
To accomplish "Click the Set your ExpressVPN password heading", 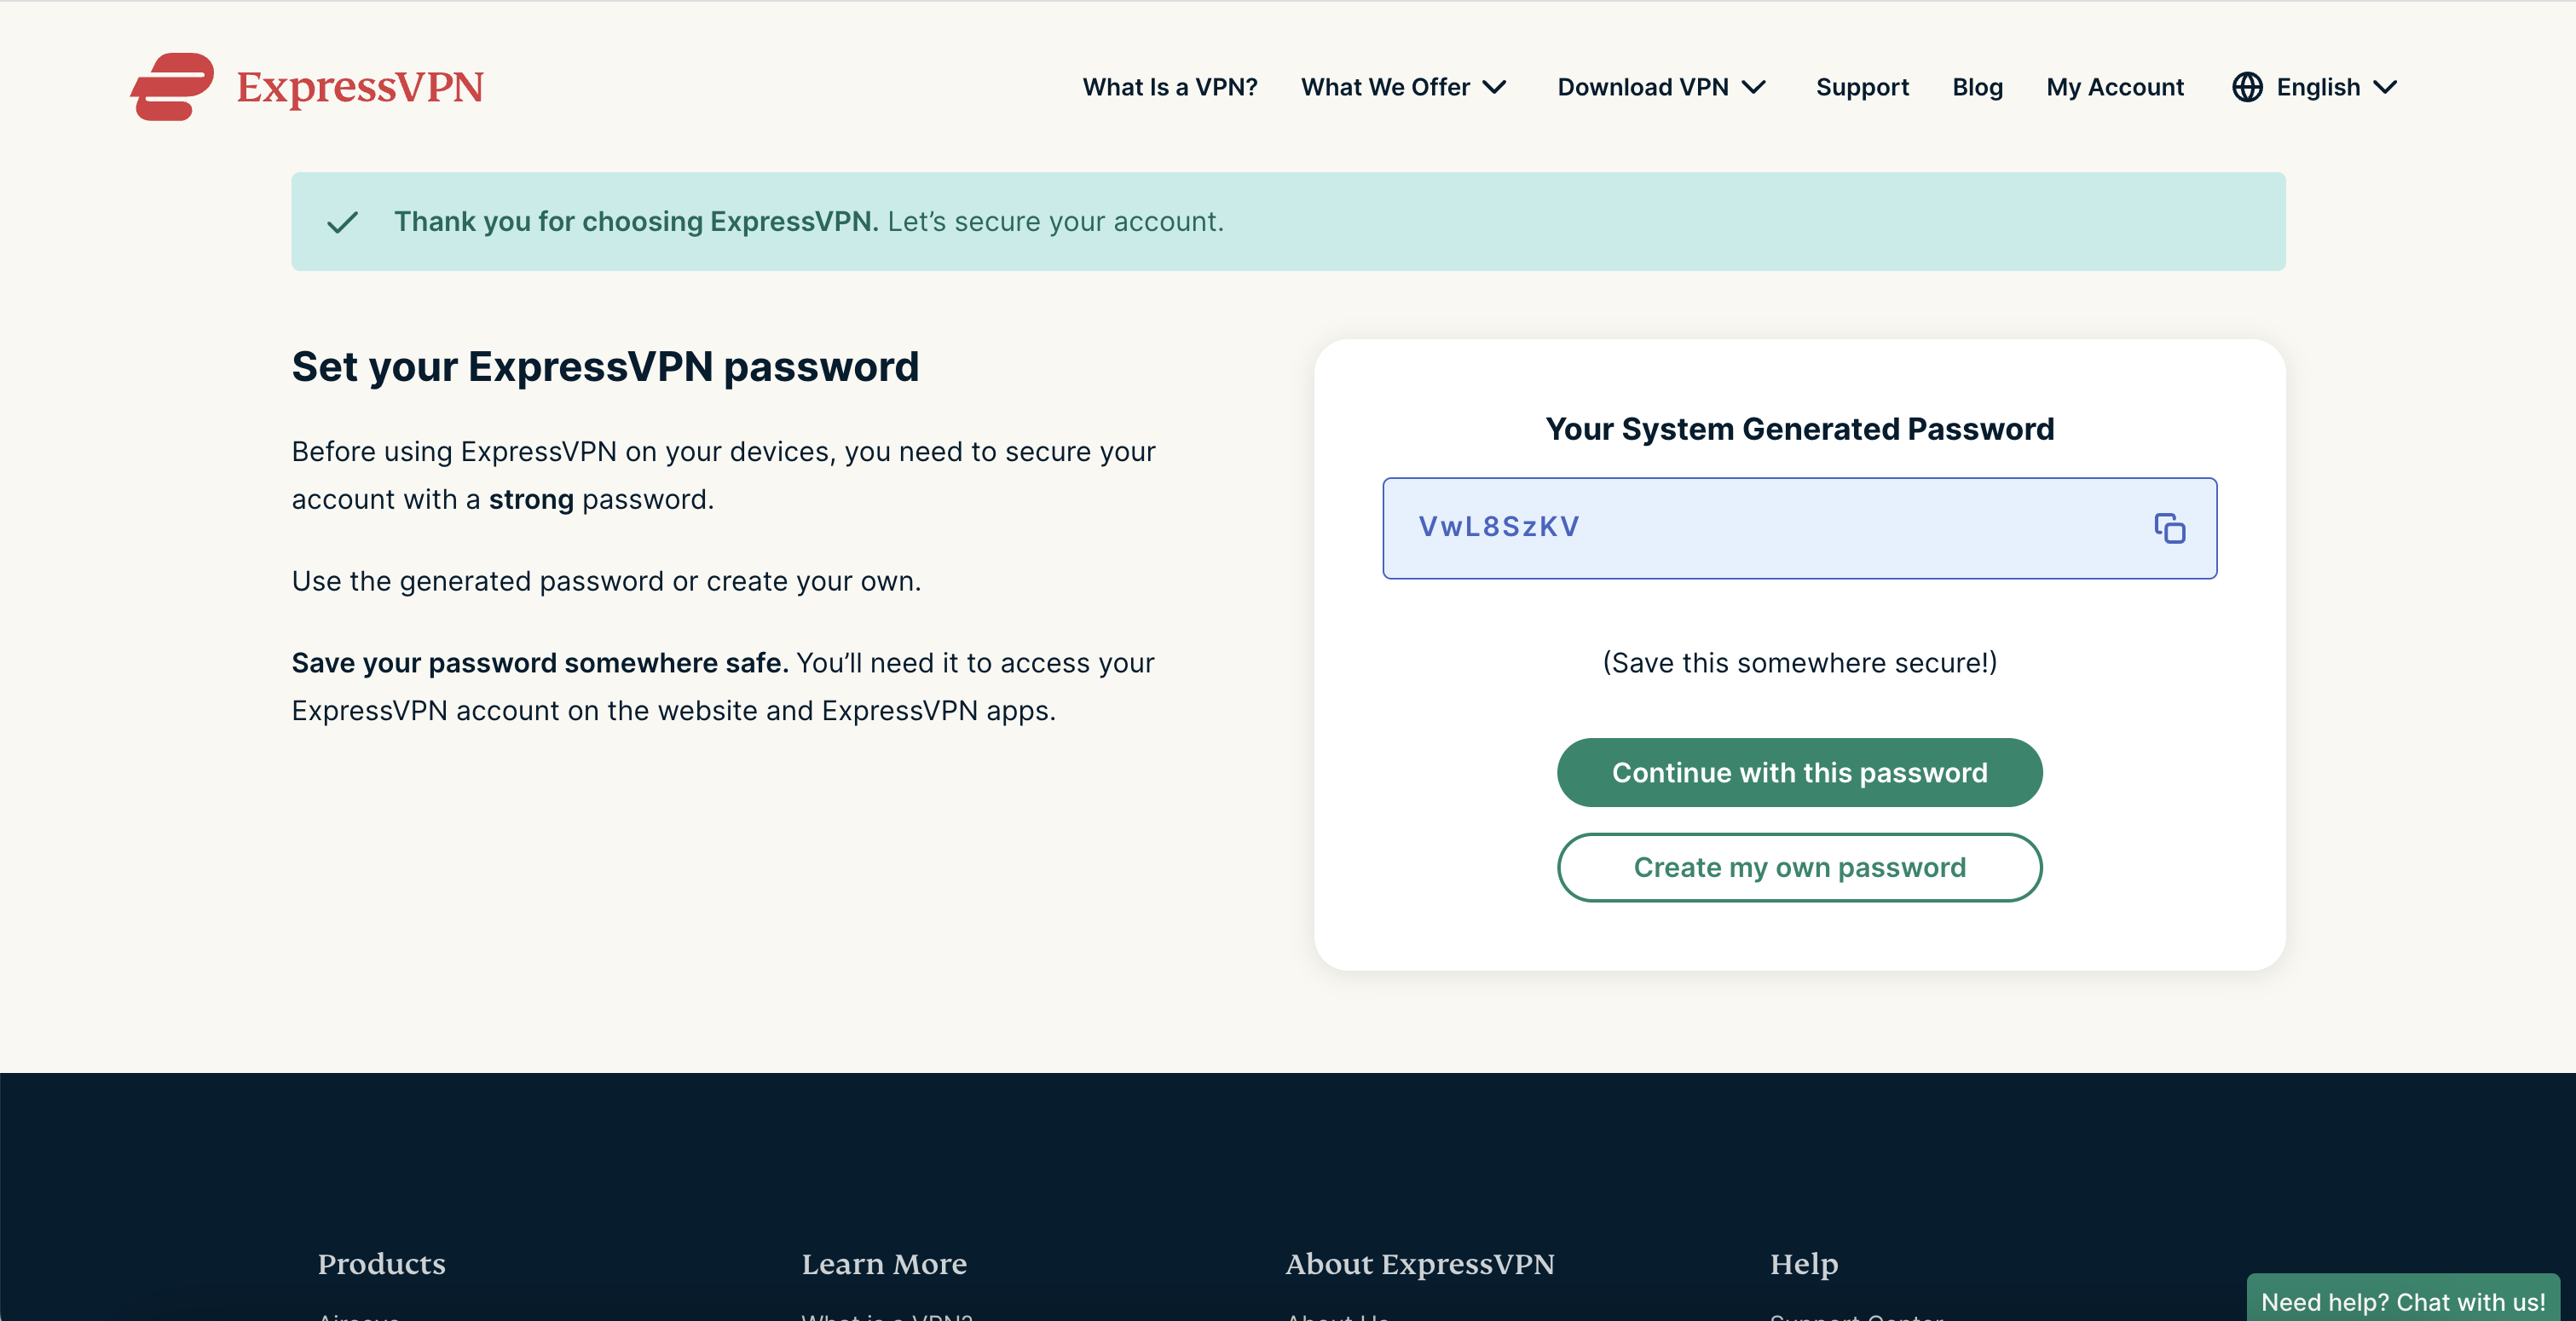I will click(605, 367).
